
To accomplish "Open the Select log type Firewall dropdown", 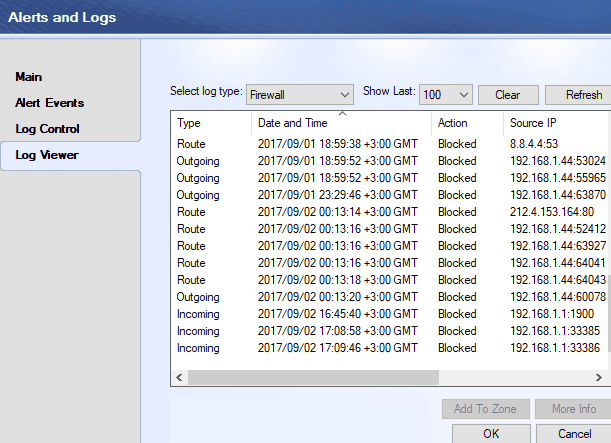I will click(299, 94).
